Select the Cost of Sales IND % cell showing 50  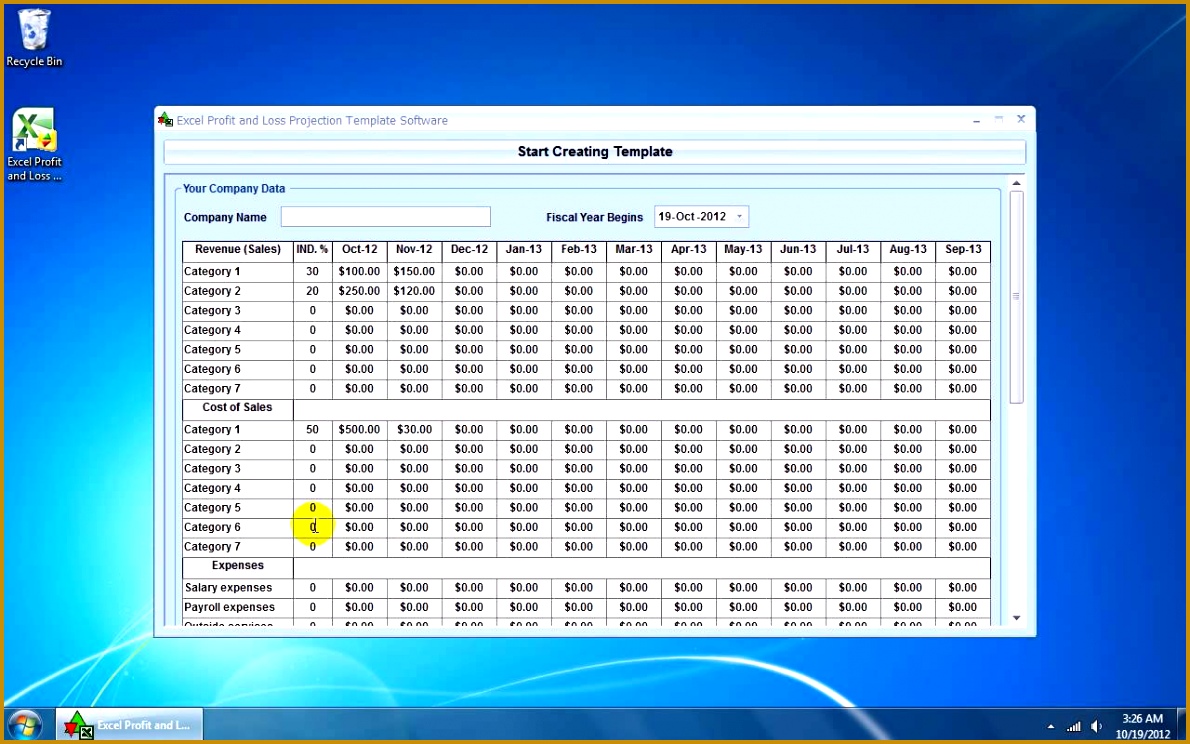(313, 429)
